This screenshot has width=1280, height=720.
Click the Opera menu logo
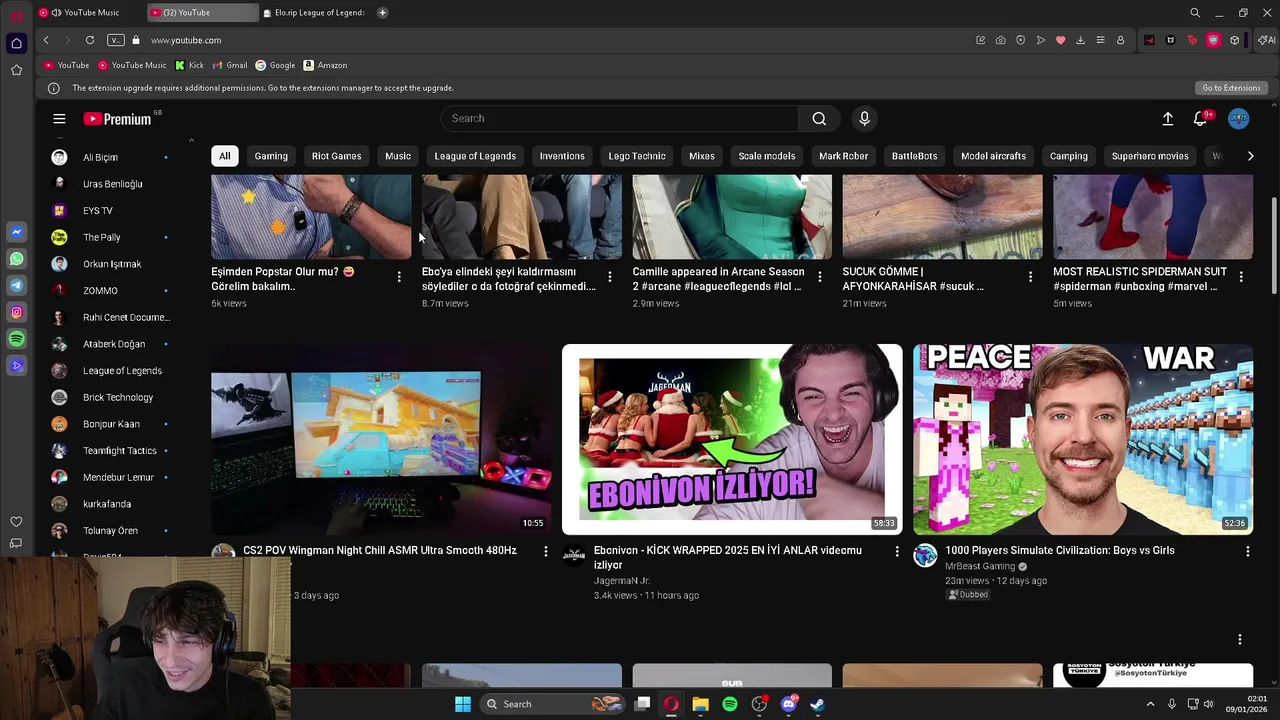(x=16, y=14)
